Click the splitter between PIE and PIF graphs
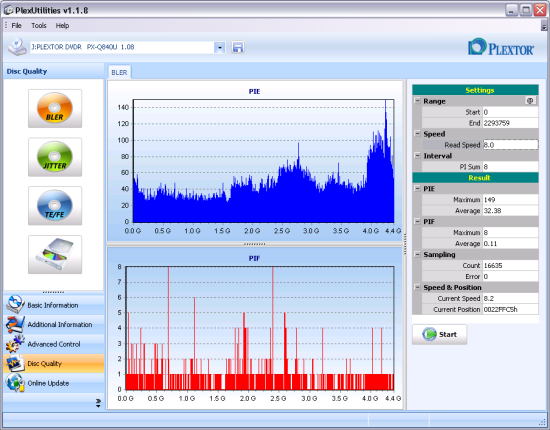This screenshot has height=430, width=550. (x=255, y=244)
